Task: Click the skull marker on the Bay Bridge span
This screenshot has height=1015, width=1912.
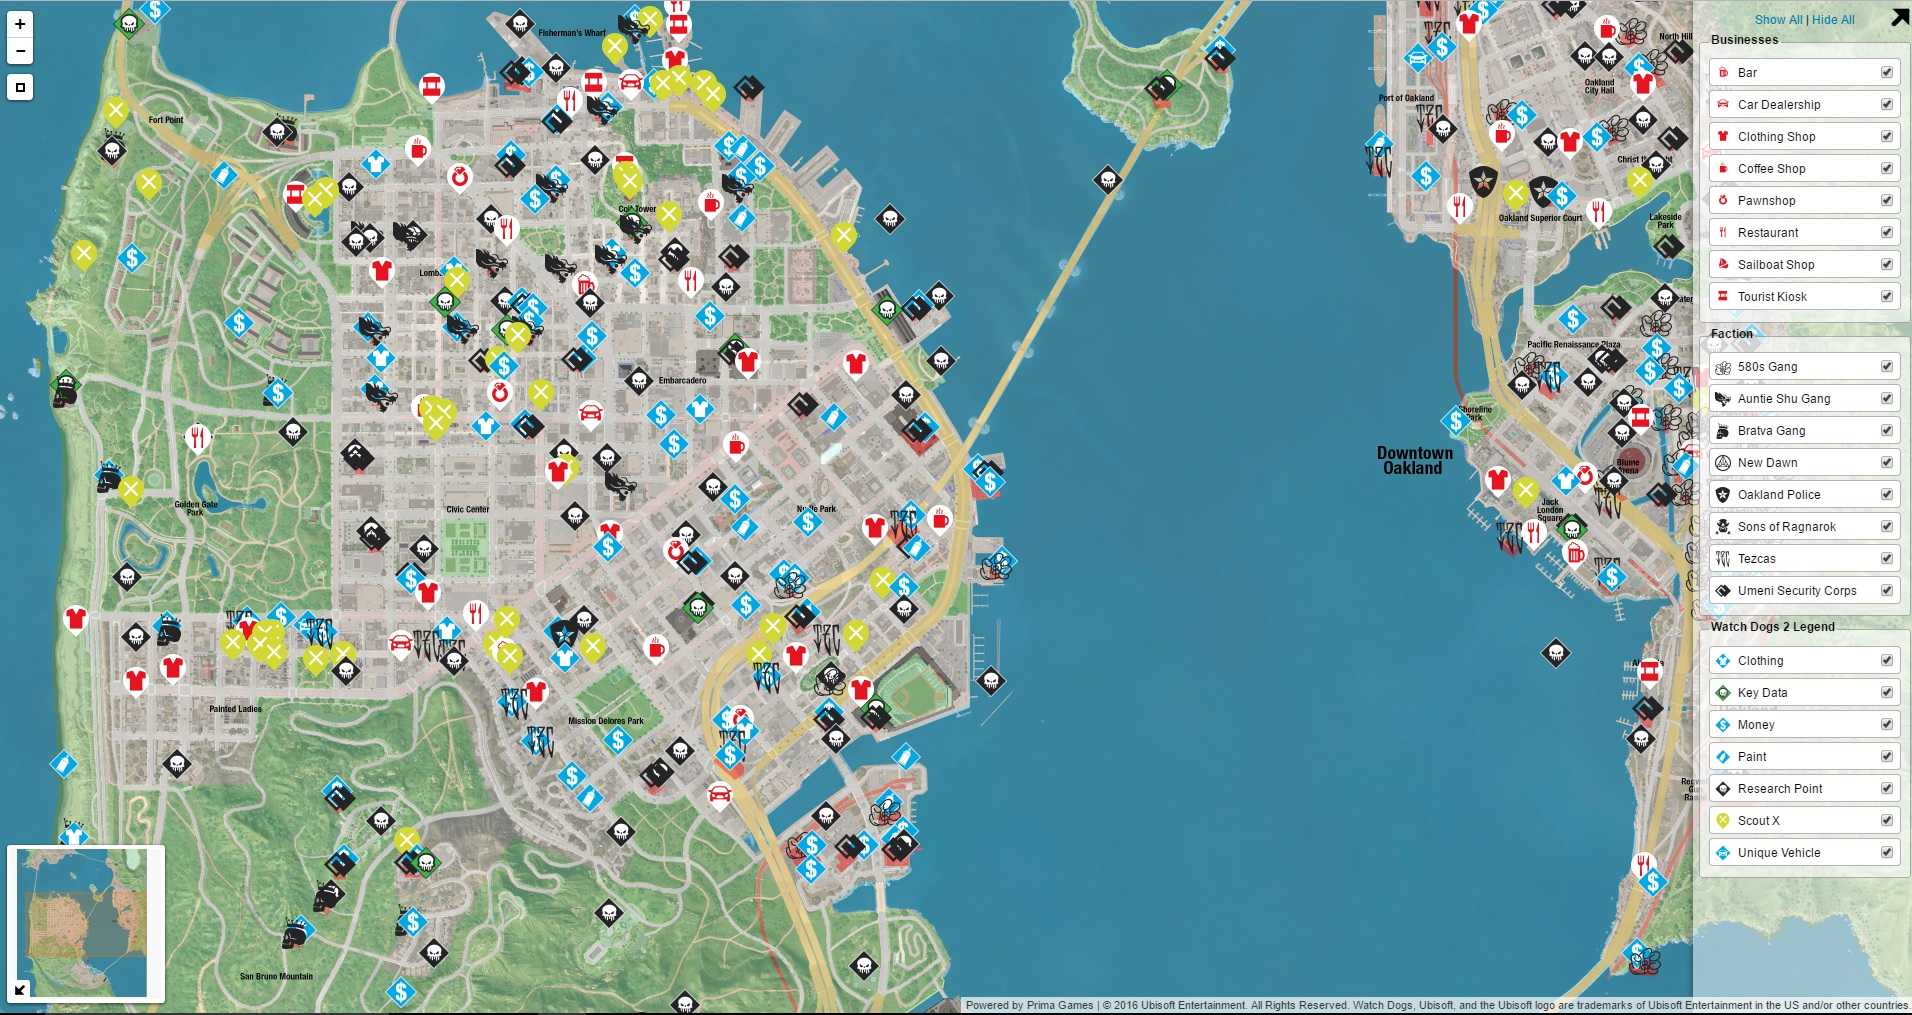Action: click(x=1107, y=180)
